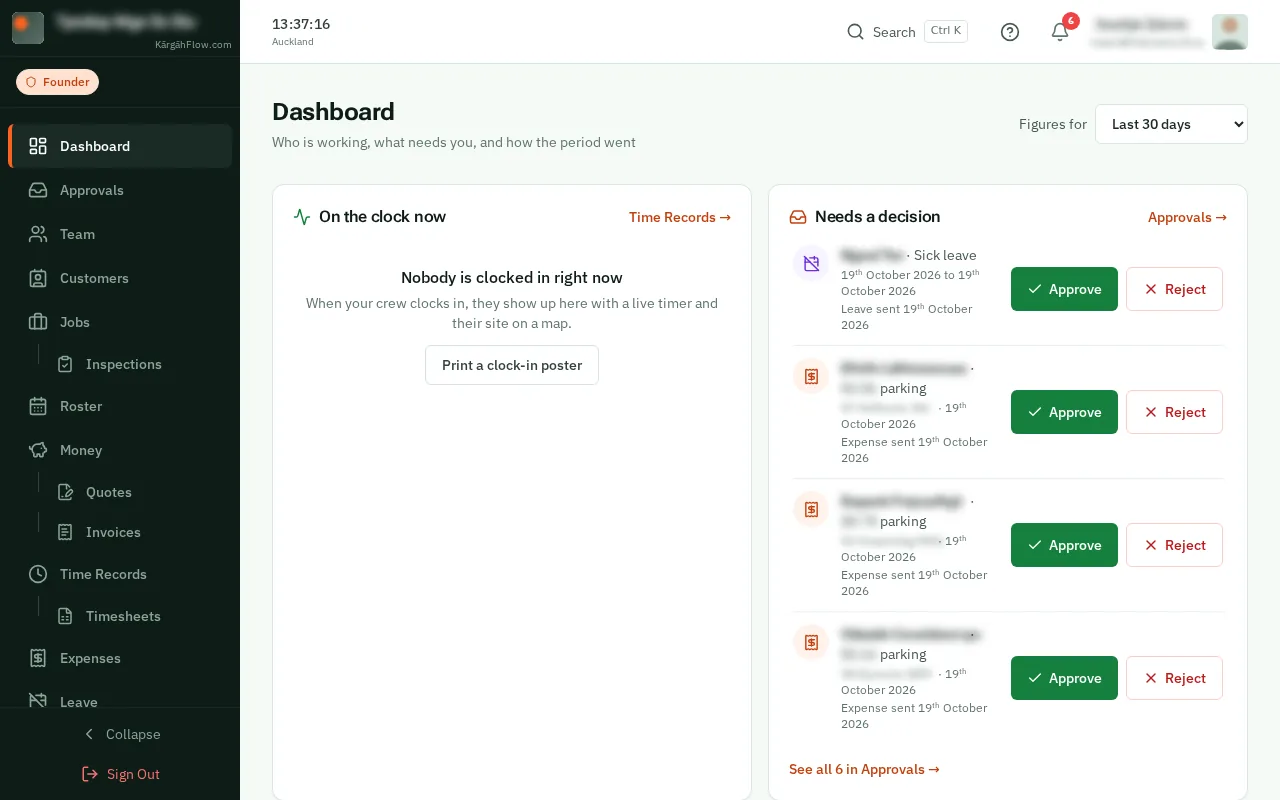Viewport: 1280px width, 800px height.
Task: Follow the Approvals arrow link in decisions card
Action: coord(1187,217)
